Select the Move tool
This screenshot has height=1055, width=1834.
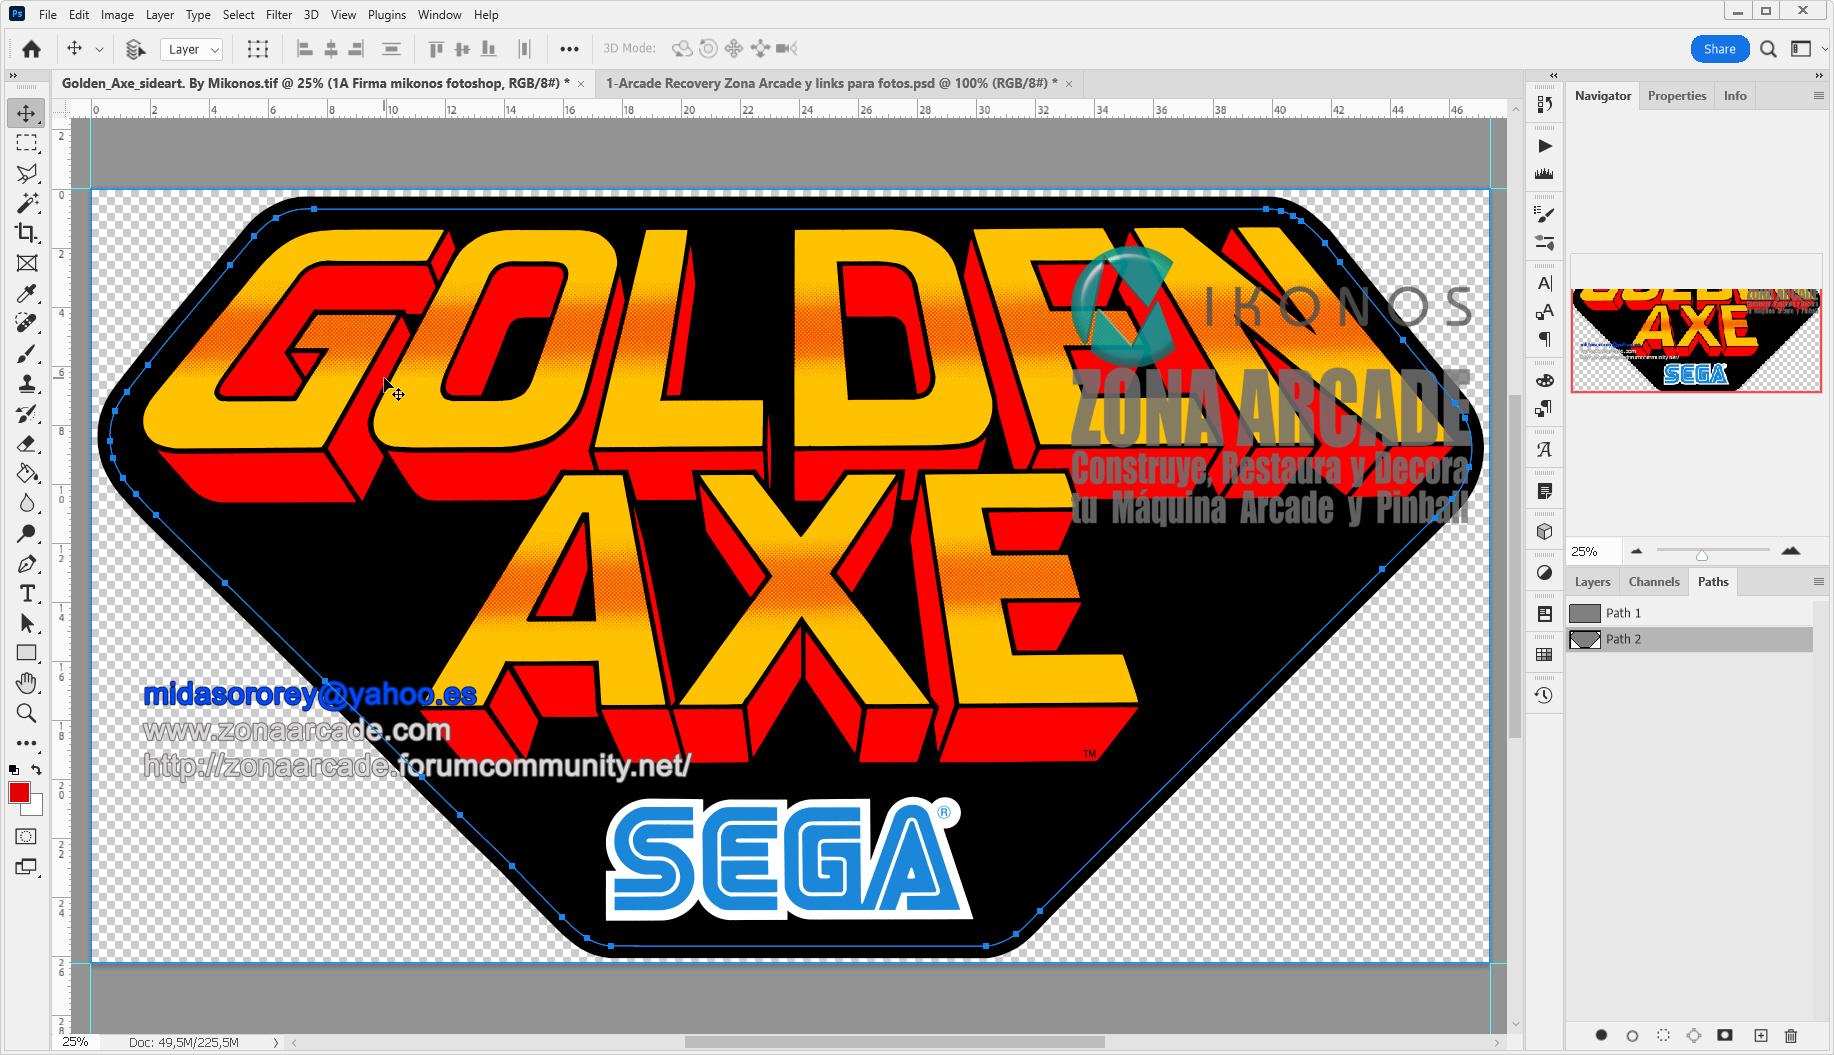tap(27, 113)
